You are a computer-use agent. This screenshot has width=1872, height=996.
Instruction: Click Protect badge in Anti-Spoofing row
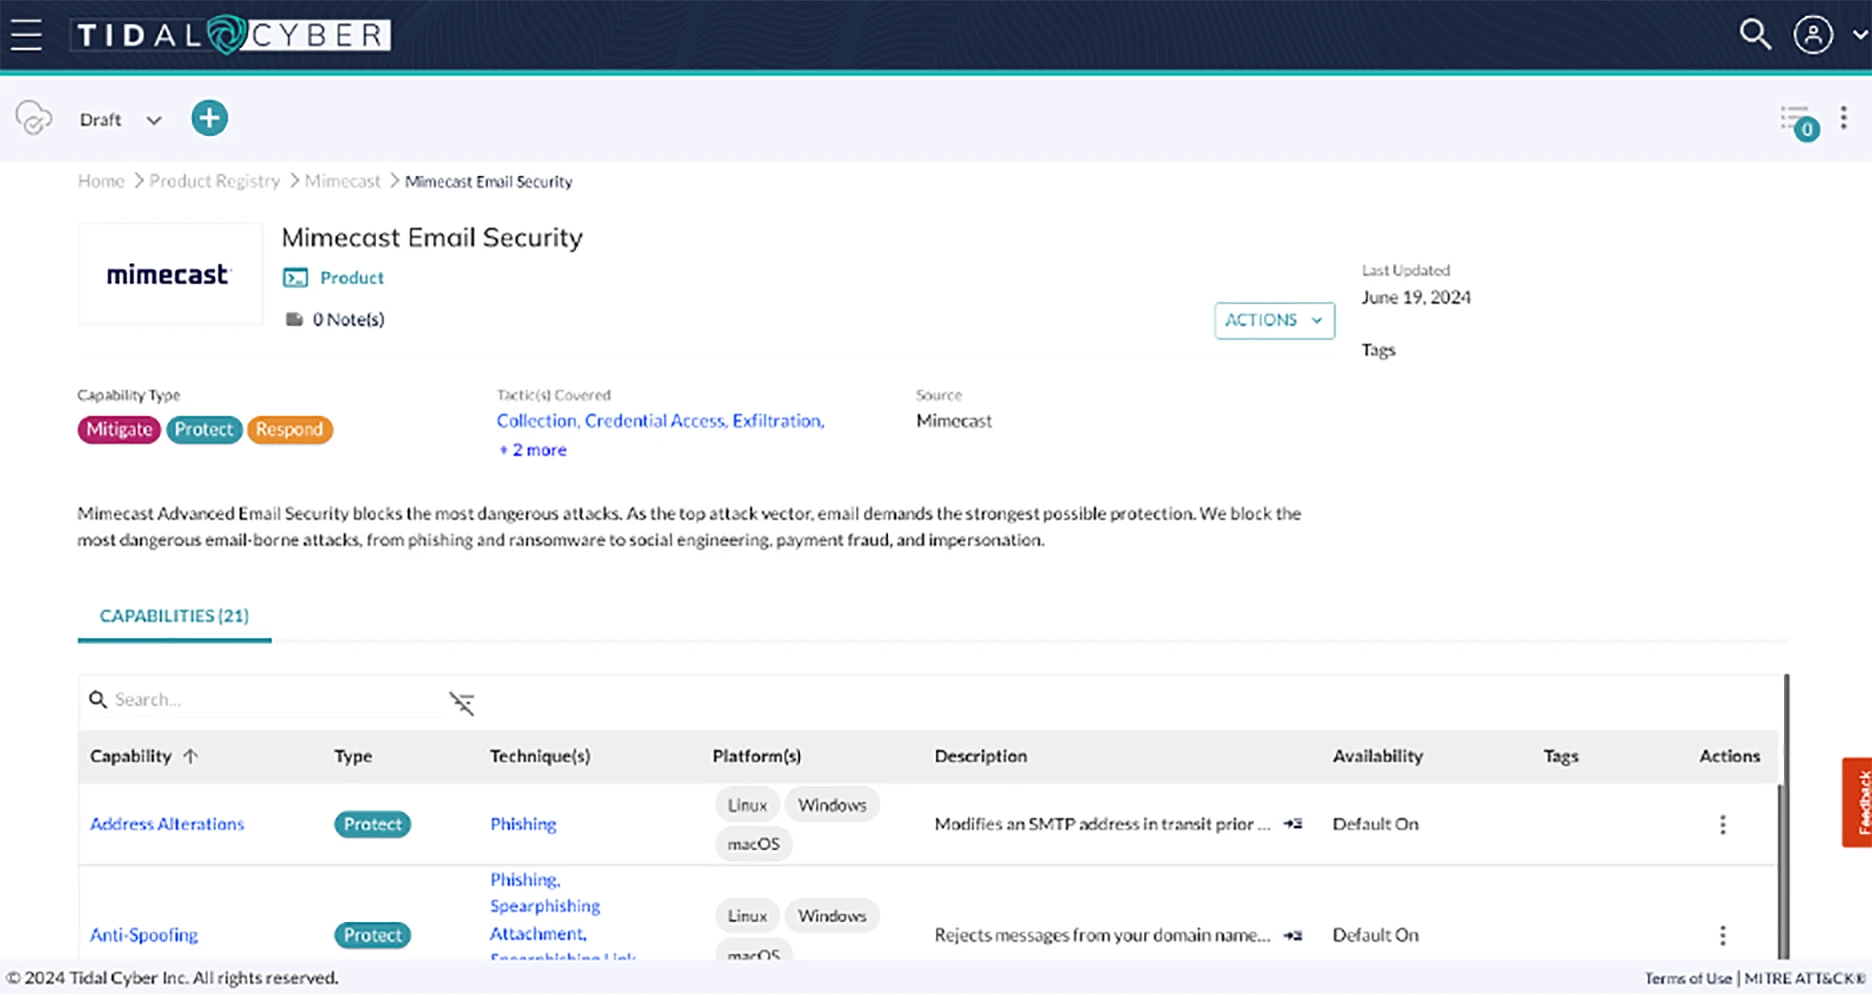click(372, 935)
